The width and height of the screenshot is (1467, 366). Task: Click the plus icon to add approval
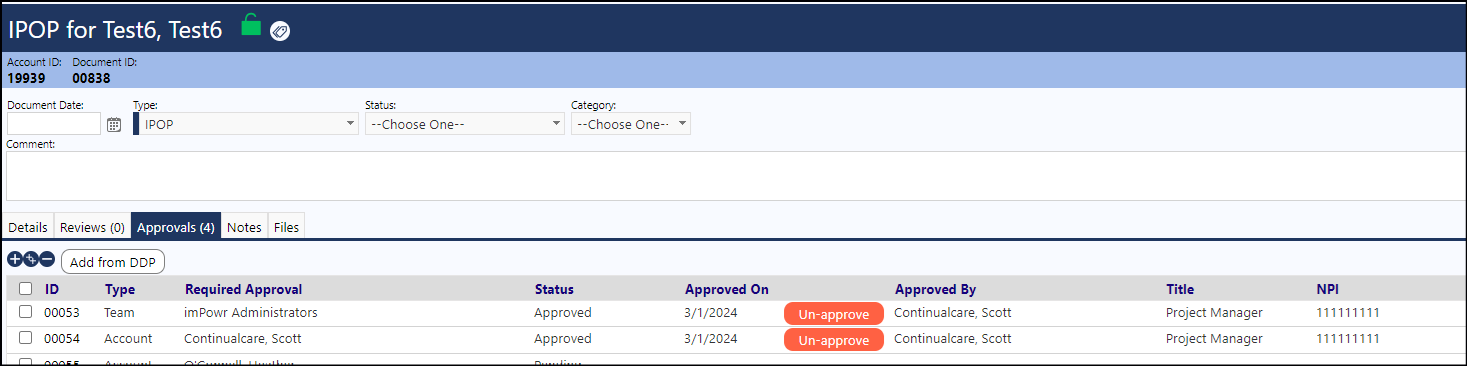tap(15, 260)
